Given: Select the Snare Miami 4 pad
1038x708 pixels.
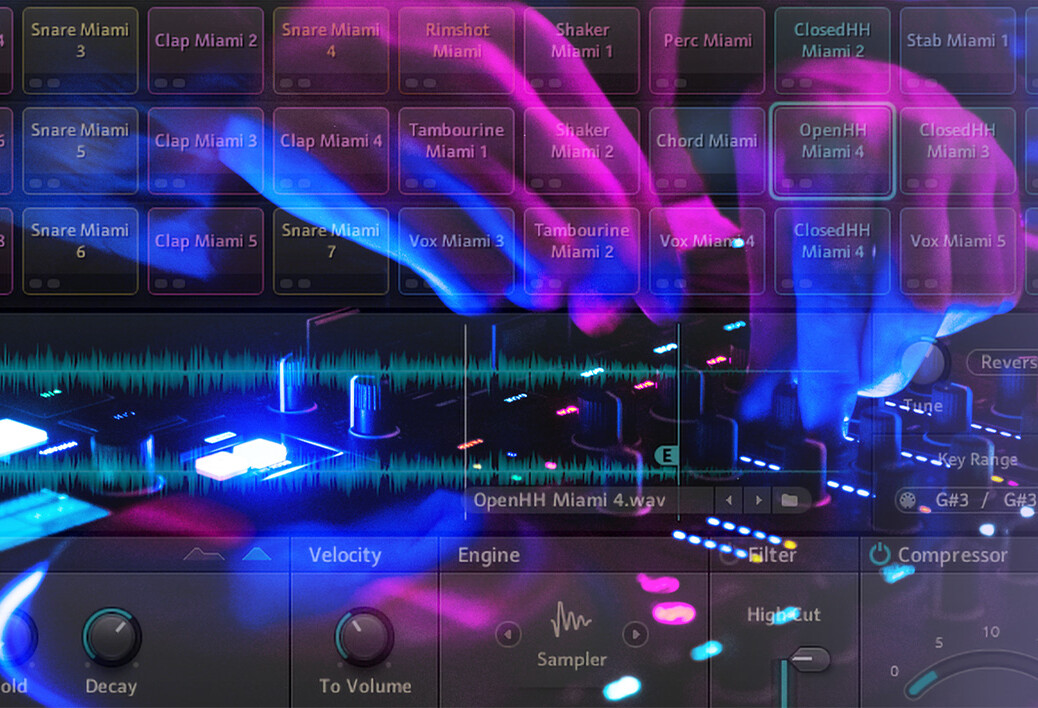Looking at the screenshot, I should tap(331, 50).
